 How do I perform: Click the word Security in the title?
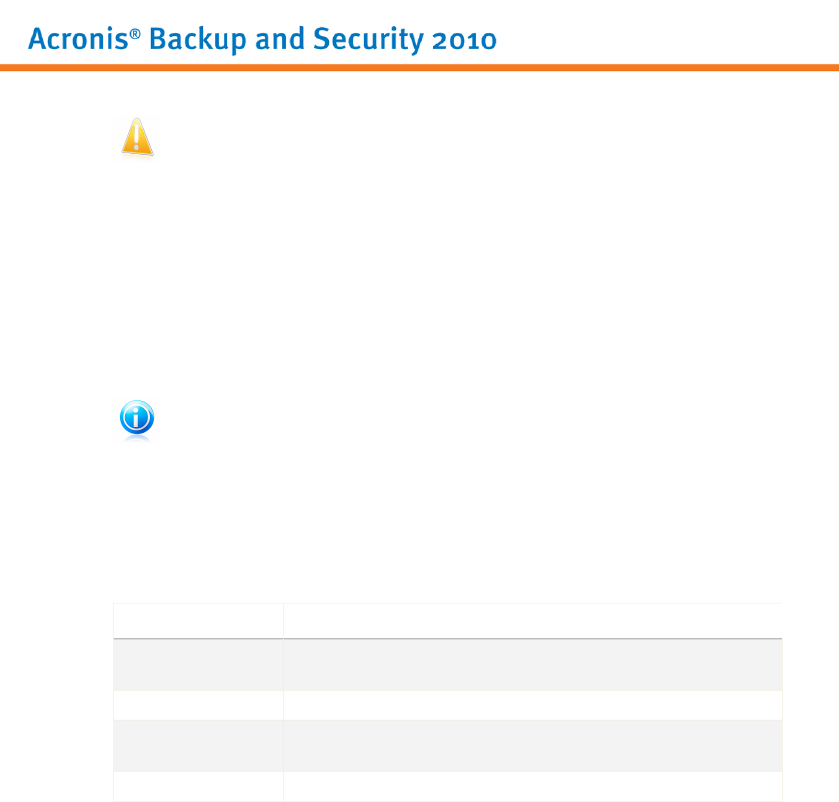coord(368,40)
